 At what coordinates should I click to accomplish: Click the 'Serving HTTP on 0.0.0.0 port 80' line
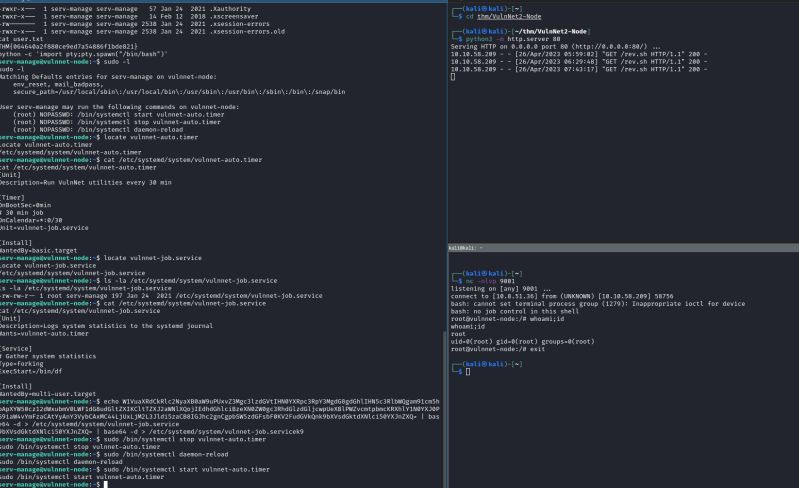[x=555, y=46]
